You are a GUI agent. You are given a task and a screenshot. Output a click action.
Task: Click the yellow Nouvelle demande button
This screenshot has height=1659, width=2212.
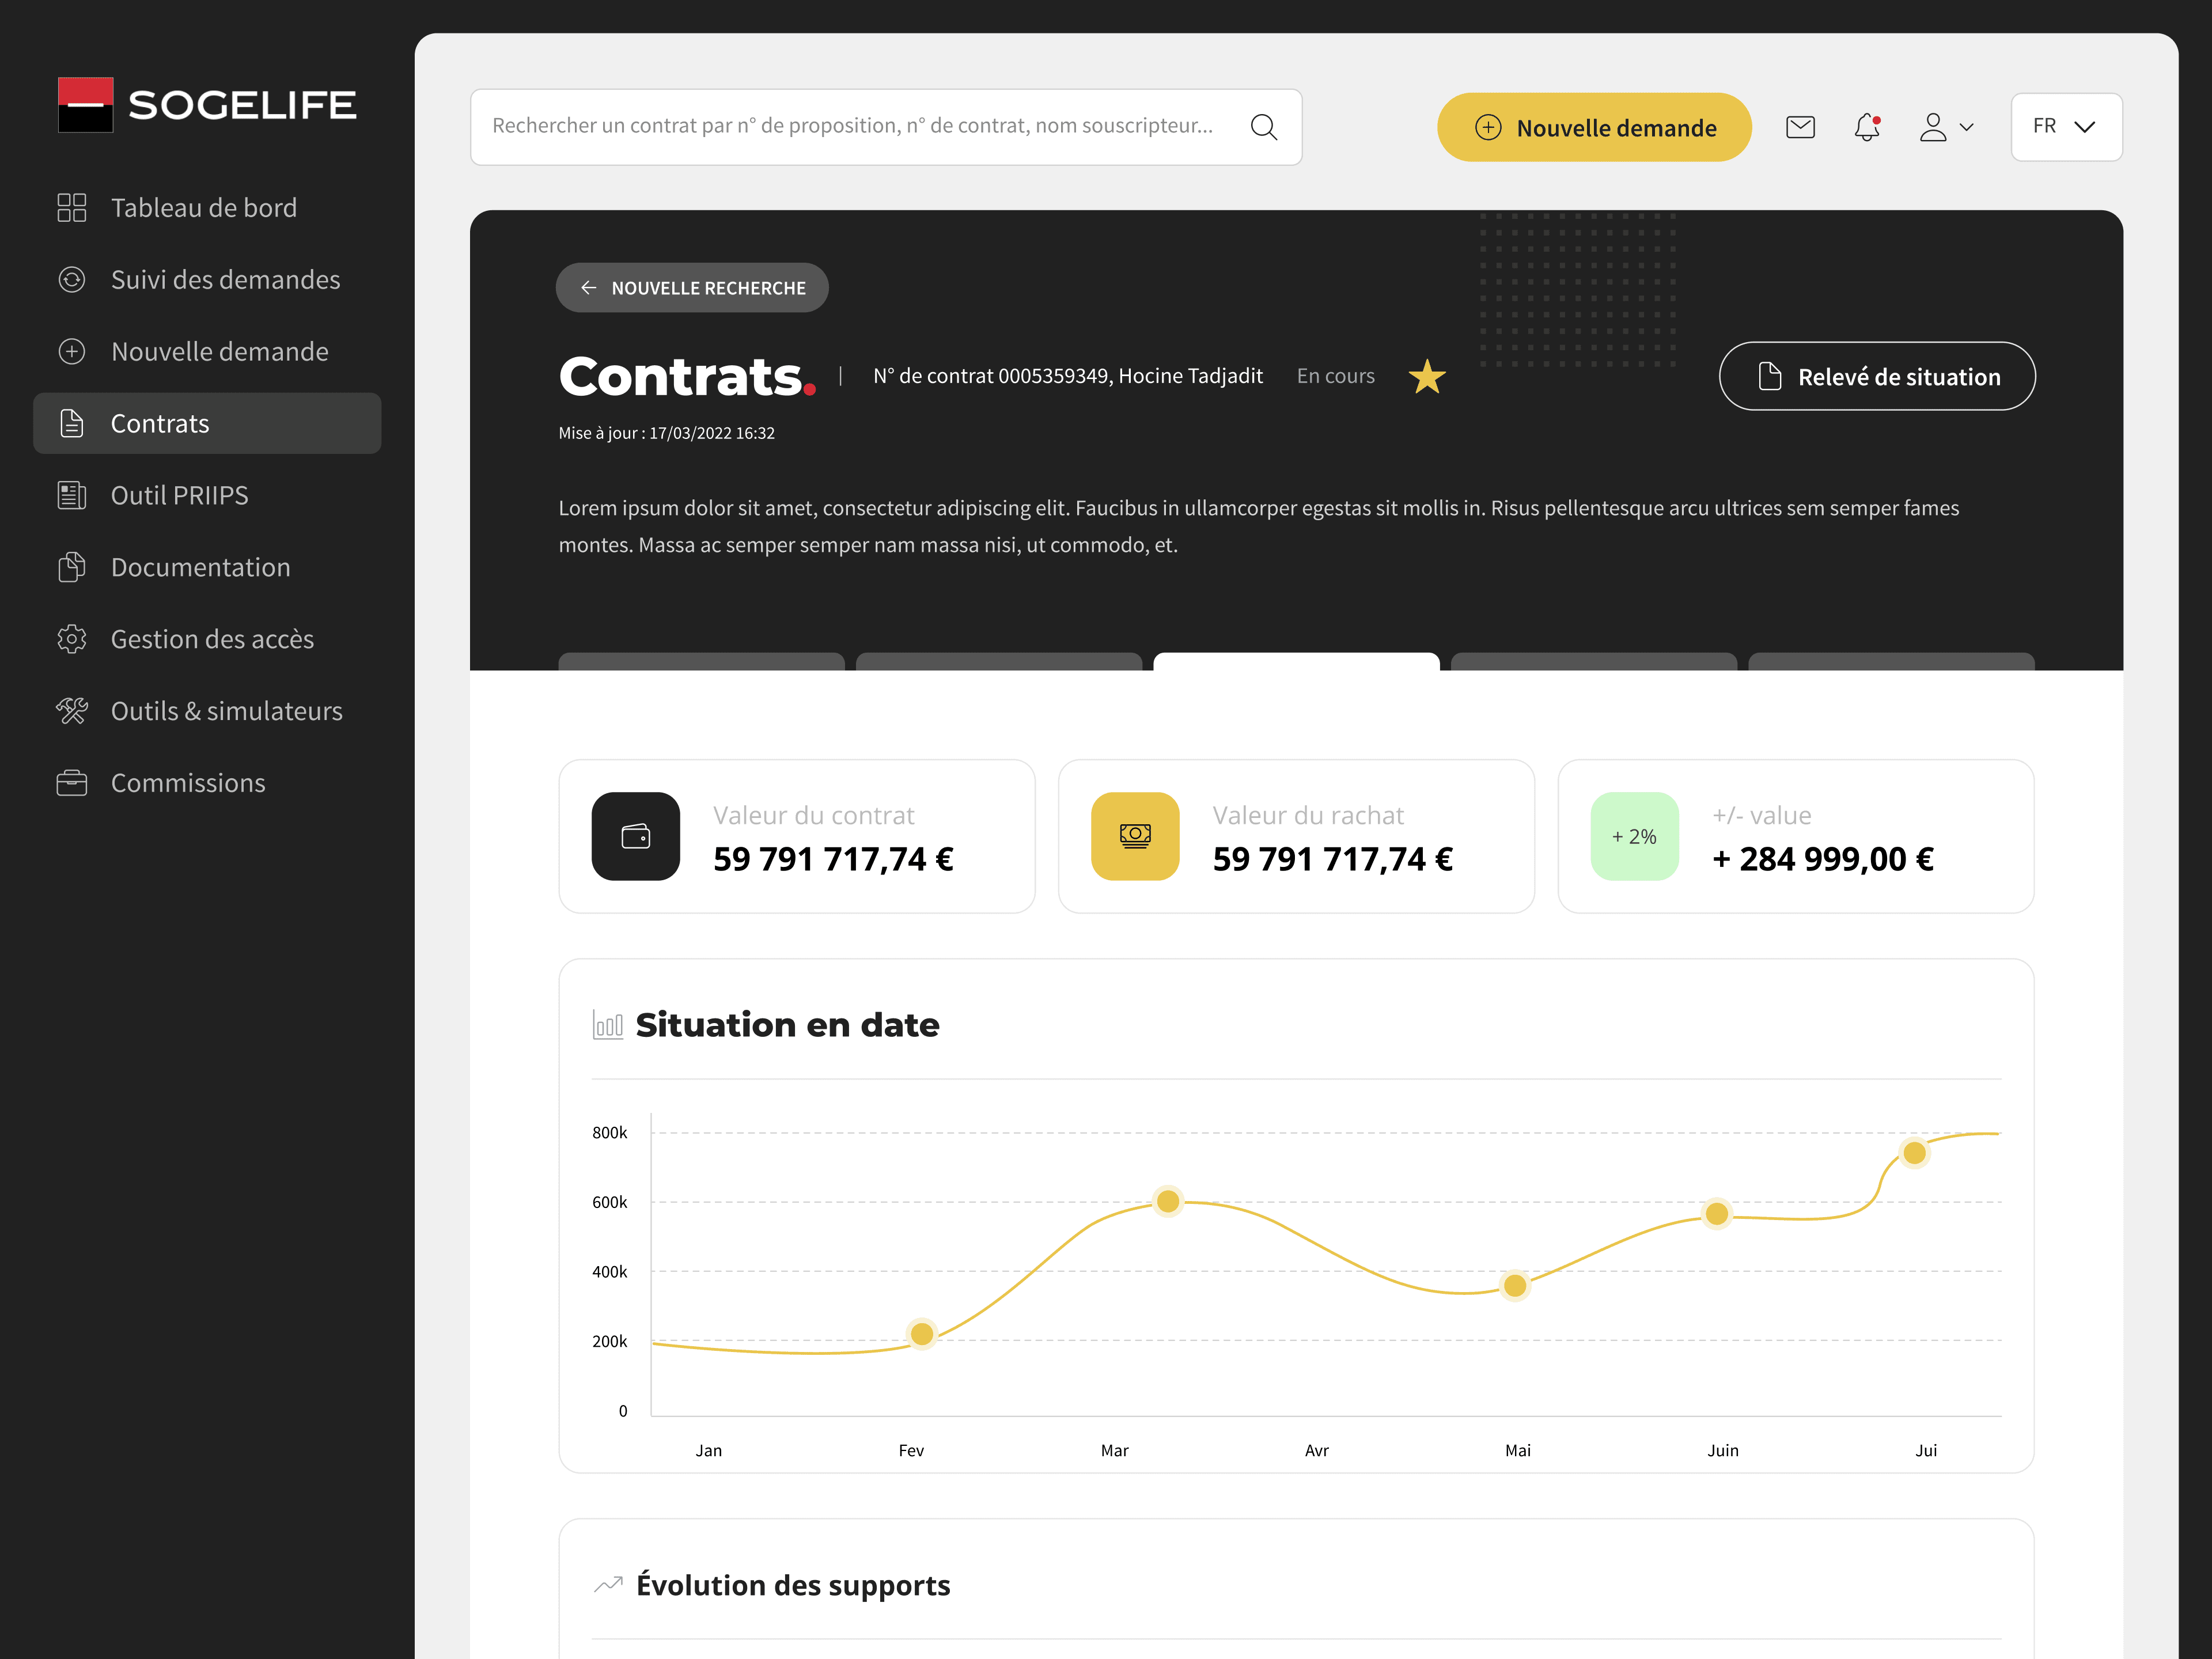click(x=1594, y=127)
